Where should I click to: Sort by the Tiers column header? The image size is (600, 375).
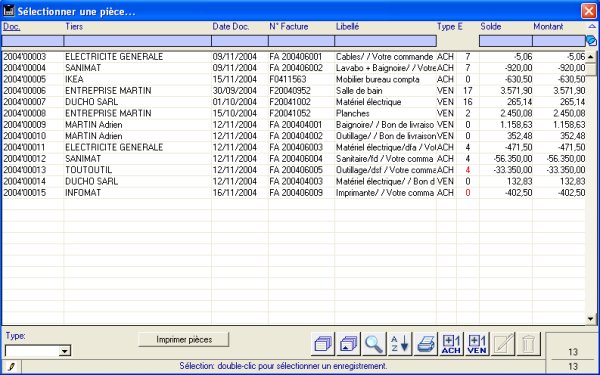74,26
